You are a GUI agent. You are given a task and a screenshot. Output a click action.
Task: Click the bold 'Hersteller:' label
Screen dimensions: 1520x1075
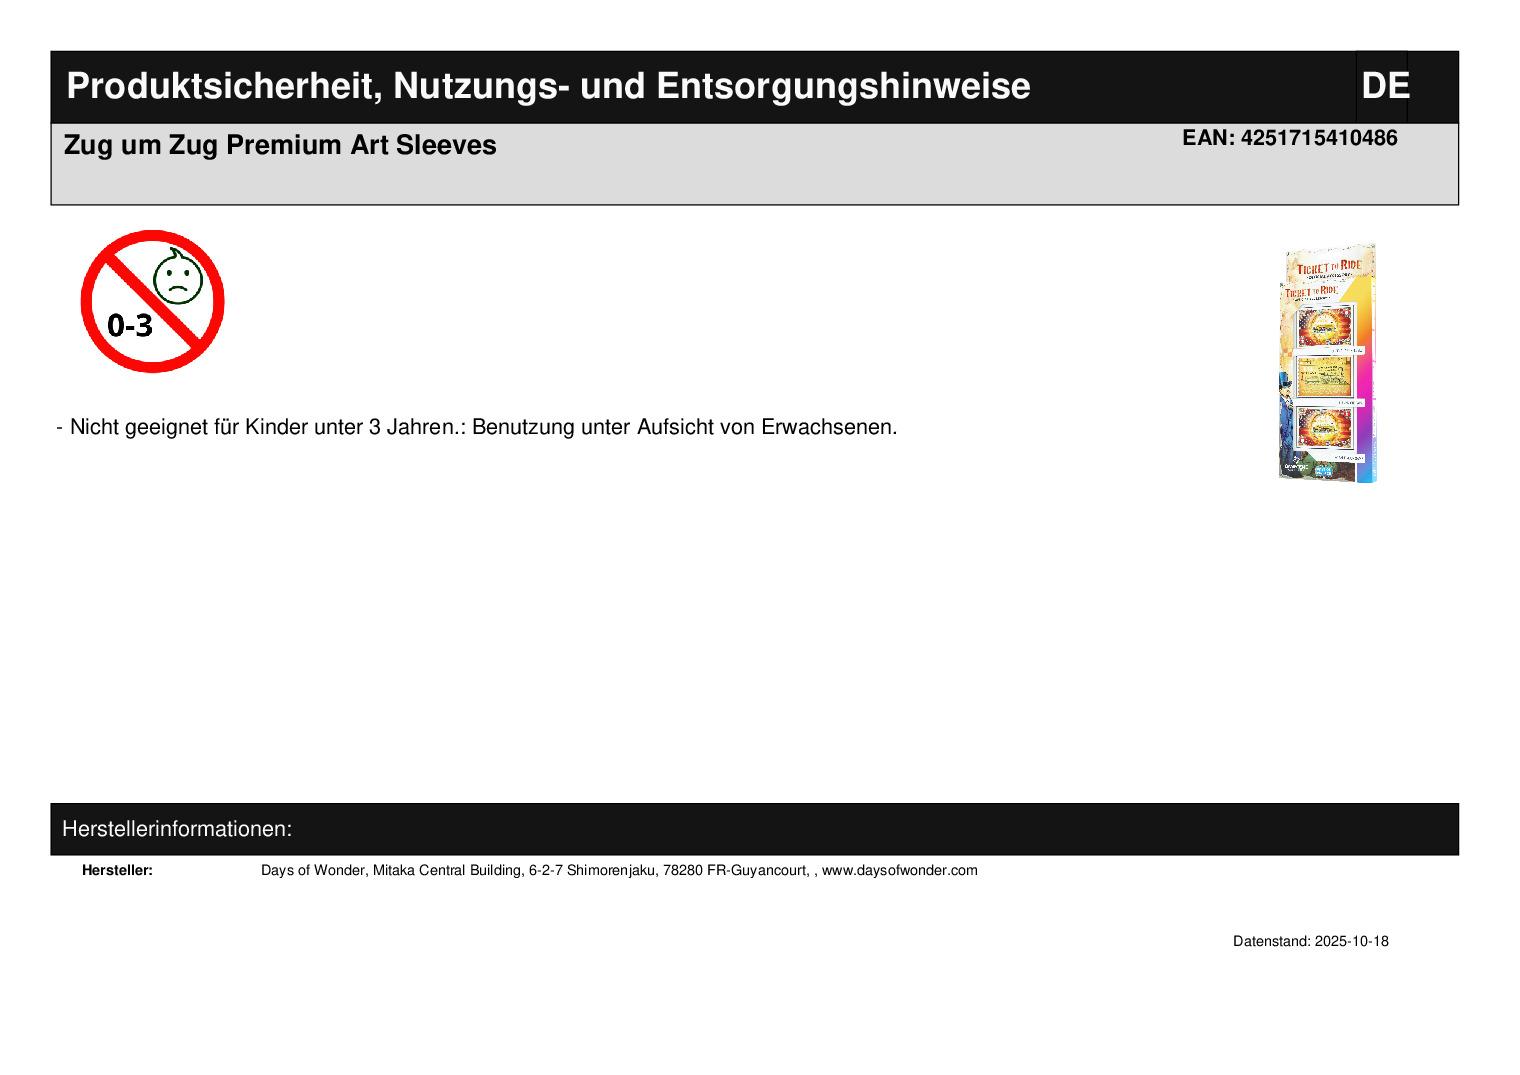[117, 870]
